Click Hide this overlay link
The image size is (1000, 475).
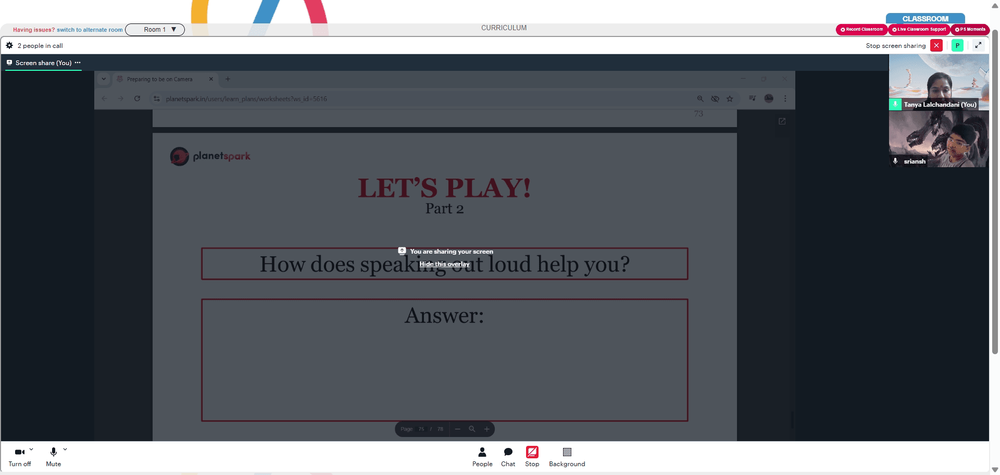pos(445,264)
